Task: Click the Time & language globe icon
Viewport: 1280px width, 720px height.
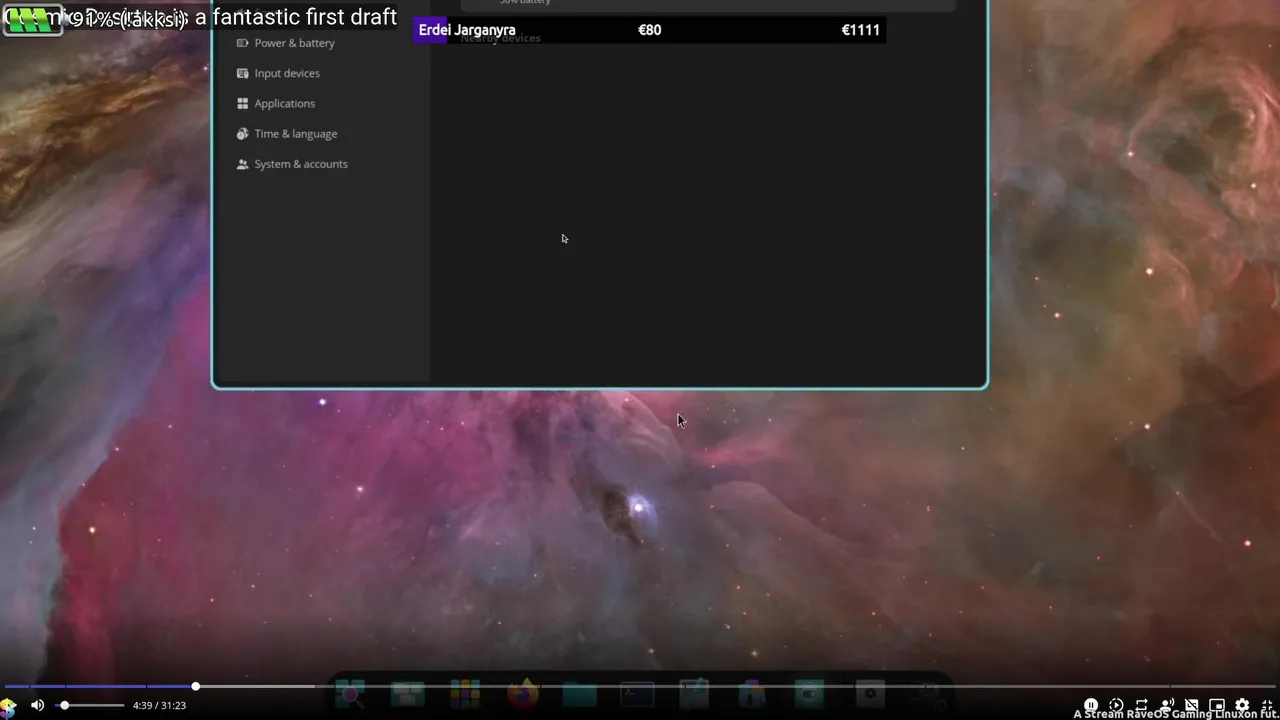Action: [x=242, y=133]
